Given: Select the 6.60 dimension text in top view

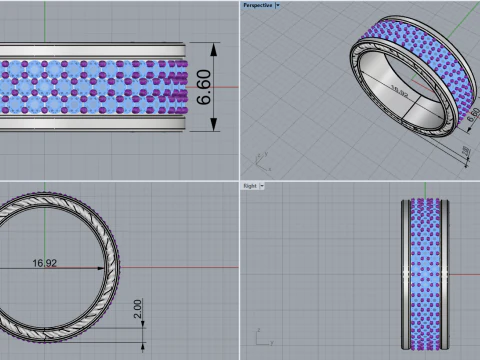Looking at the screenshot, I should click(x=204, y=87).
